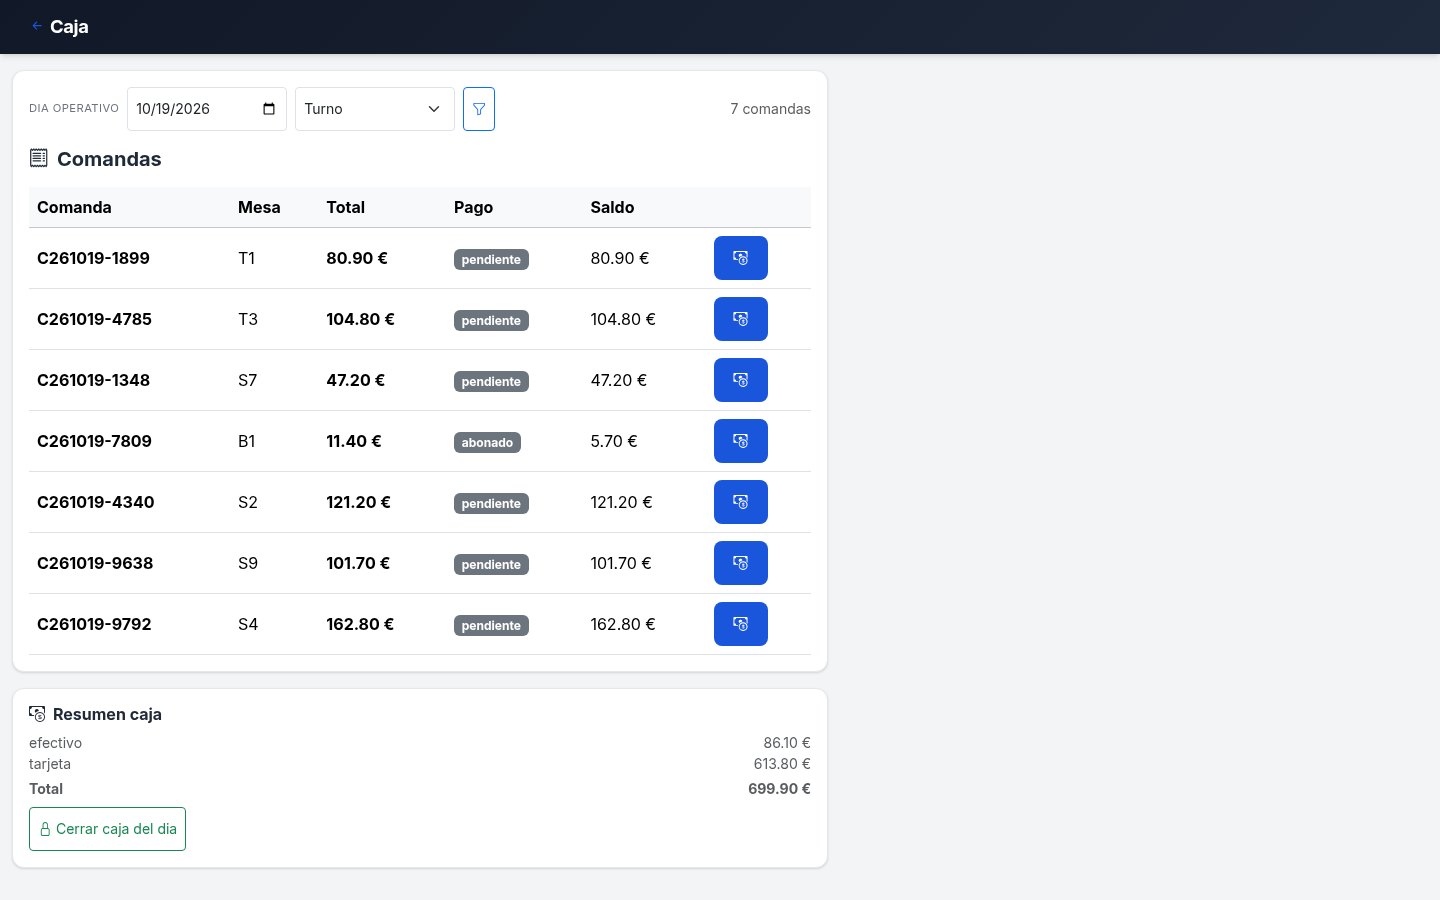Image resolution: width=1440 pixels, height=900 pixels.
Task: Click the efectivo amount 86.10 €
Action: [787, 743]
